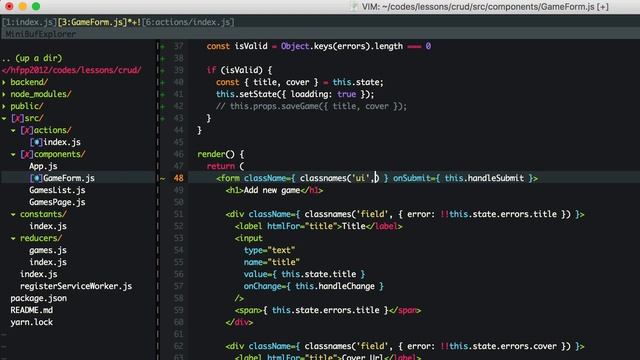Click the public/ folder name
The height and width of the screenshot is (360, 640).
(x=27, y=106)
